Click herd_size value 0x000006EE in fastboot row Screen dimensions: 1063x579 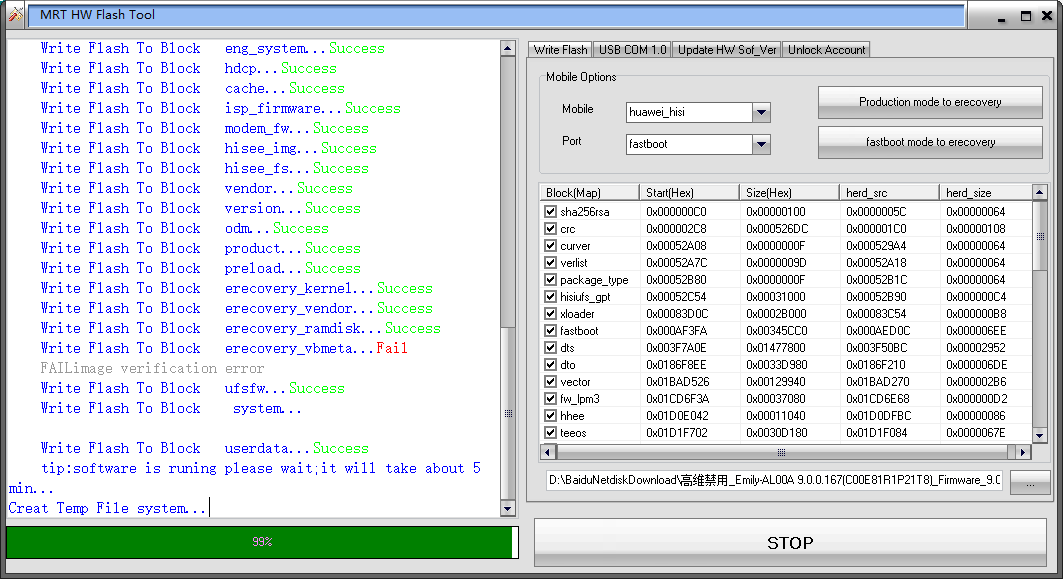[976, 330]
